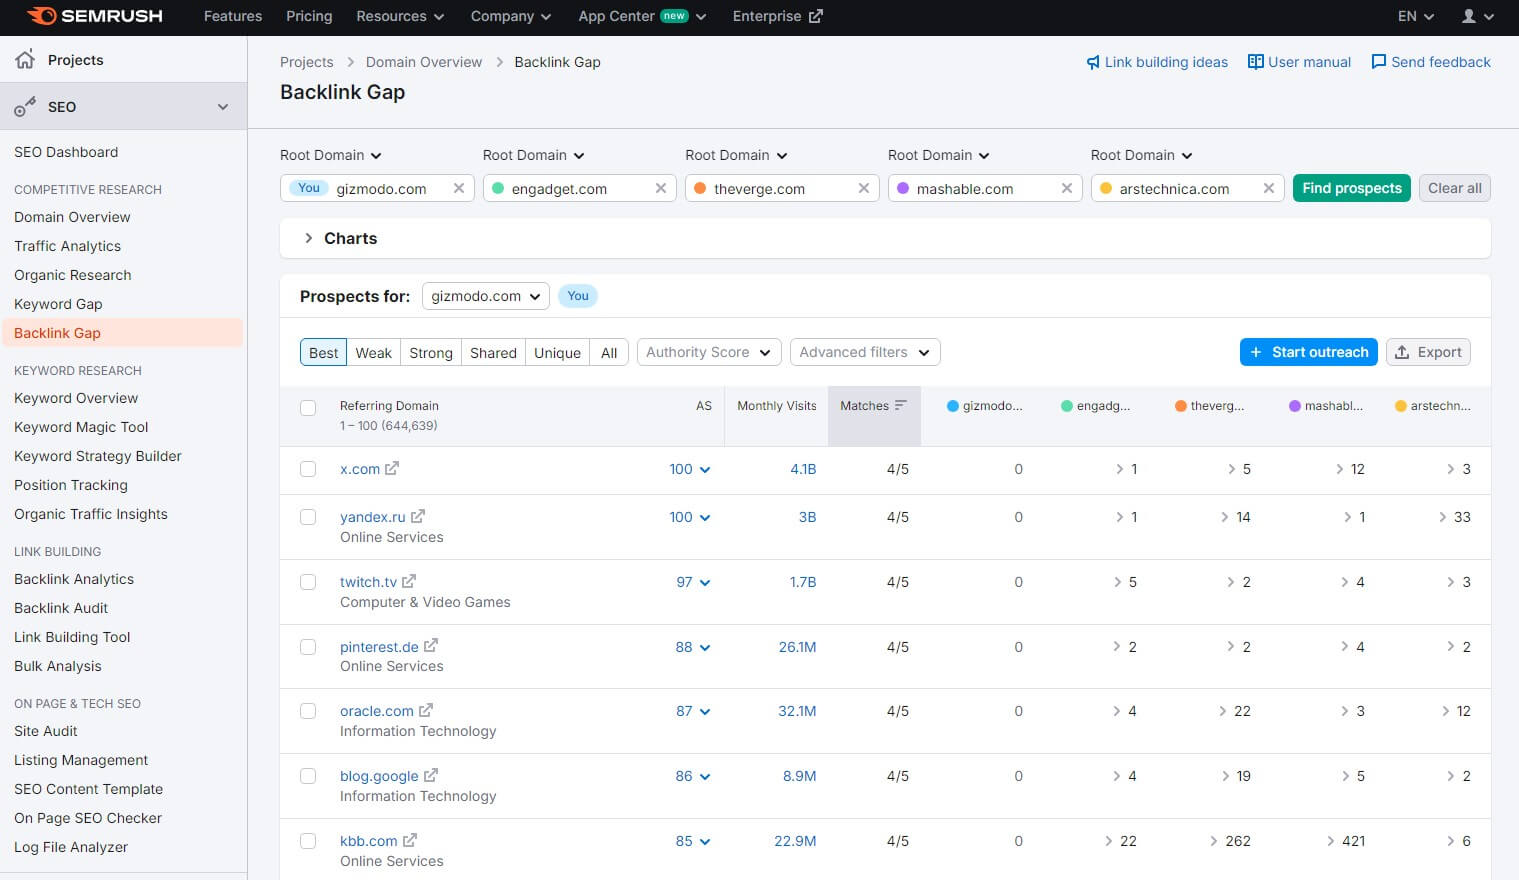The height and width of the screenshot is (880, 1519).
Task: Open twitch.tv external link icon
Action: click(409, 581)
